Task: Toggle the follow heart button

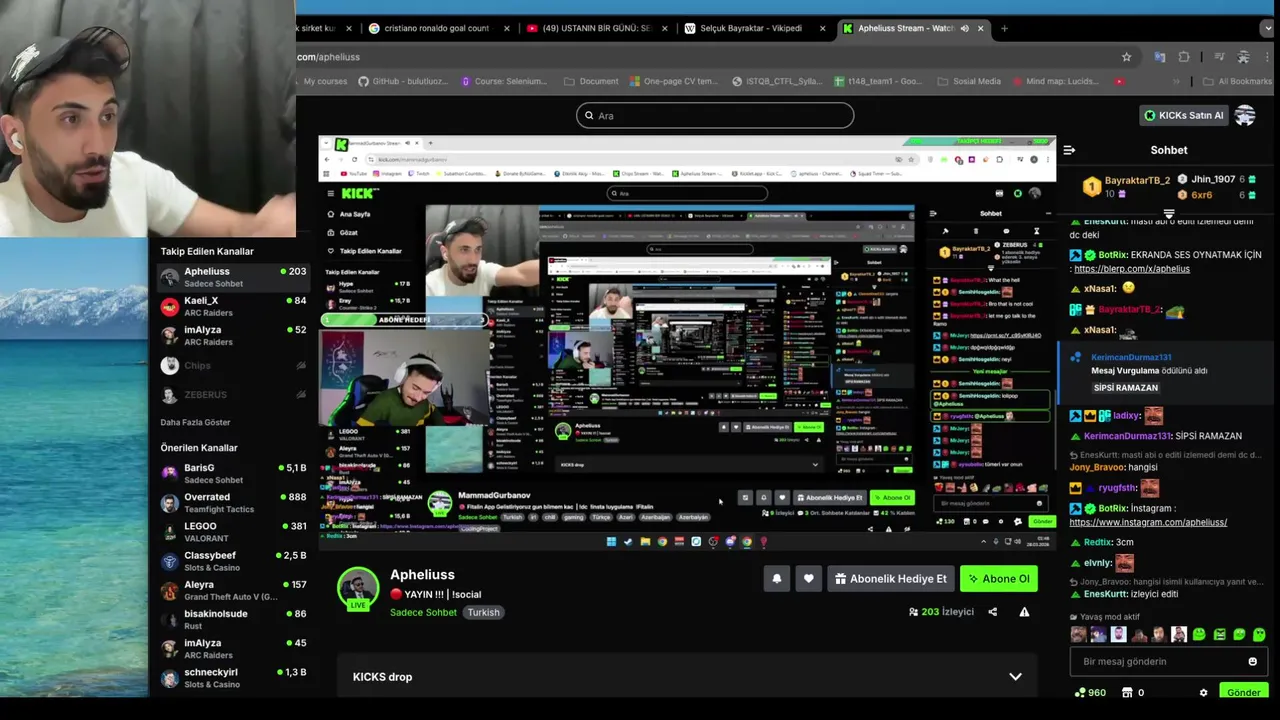Action: pyautogui.click(x=808, y=579)
